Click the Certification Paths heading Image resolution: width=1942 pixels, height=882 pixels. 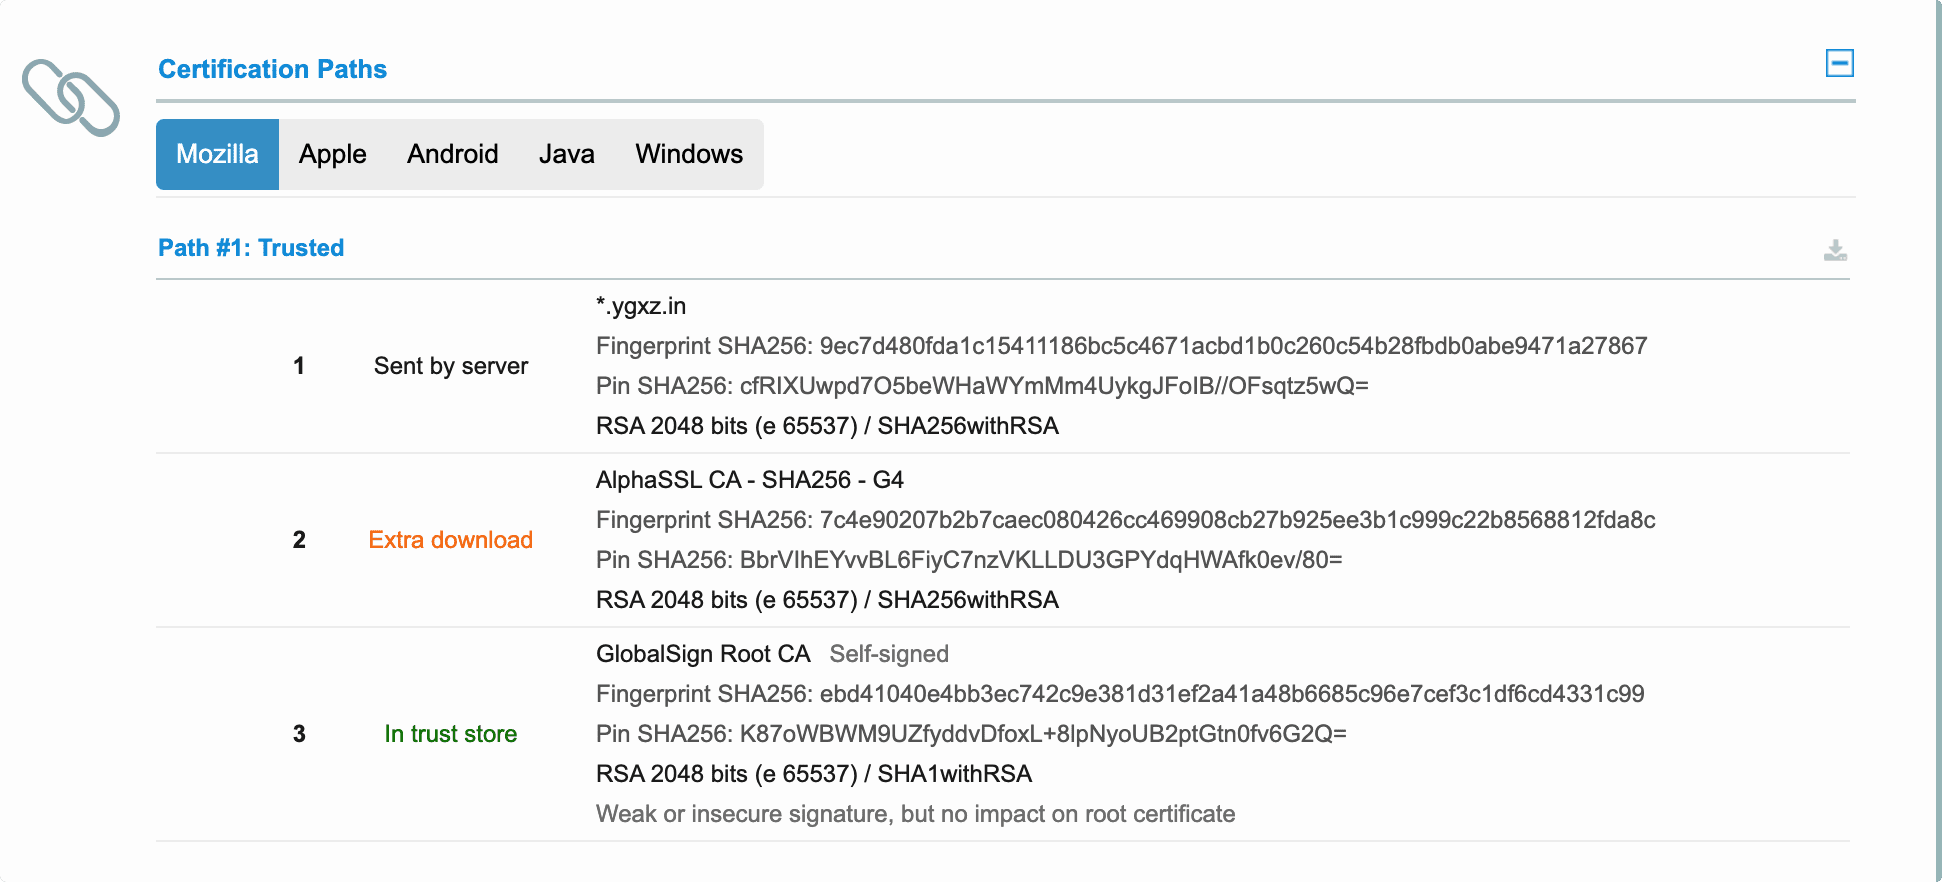click(272, 69)
